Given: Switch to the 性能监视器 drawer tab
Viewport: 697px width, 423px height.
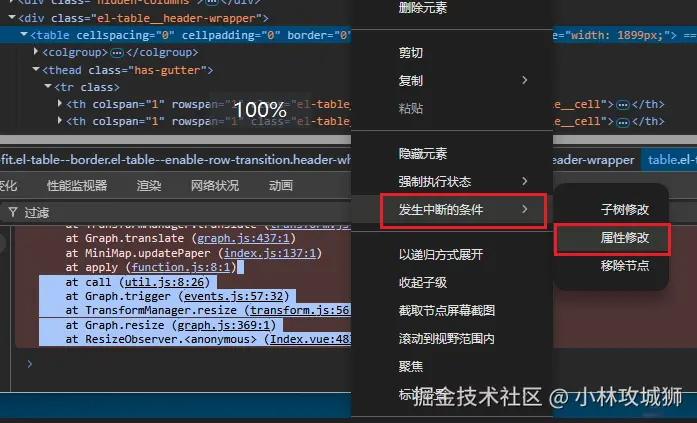Looking at the screenshot, I should click(x=77, y=185).
